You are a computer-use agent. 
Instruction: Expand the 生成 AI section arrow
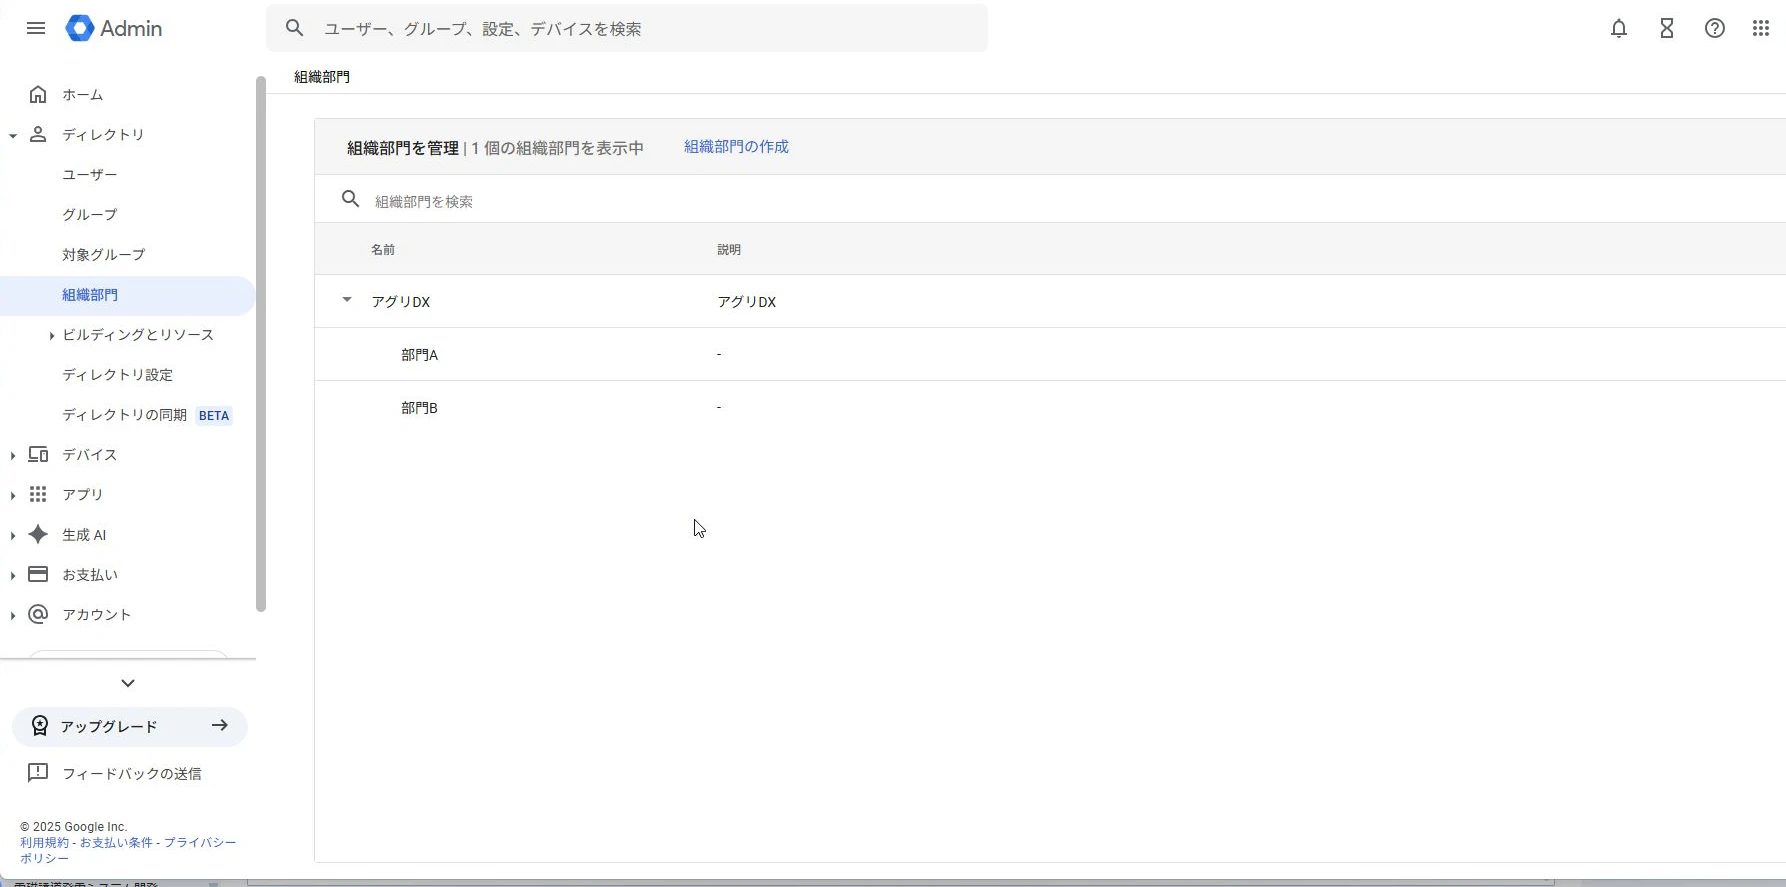(x=13, y=535)
